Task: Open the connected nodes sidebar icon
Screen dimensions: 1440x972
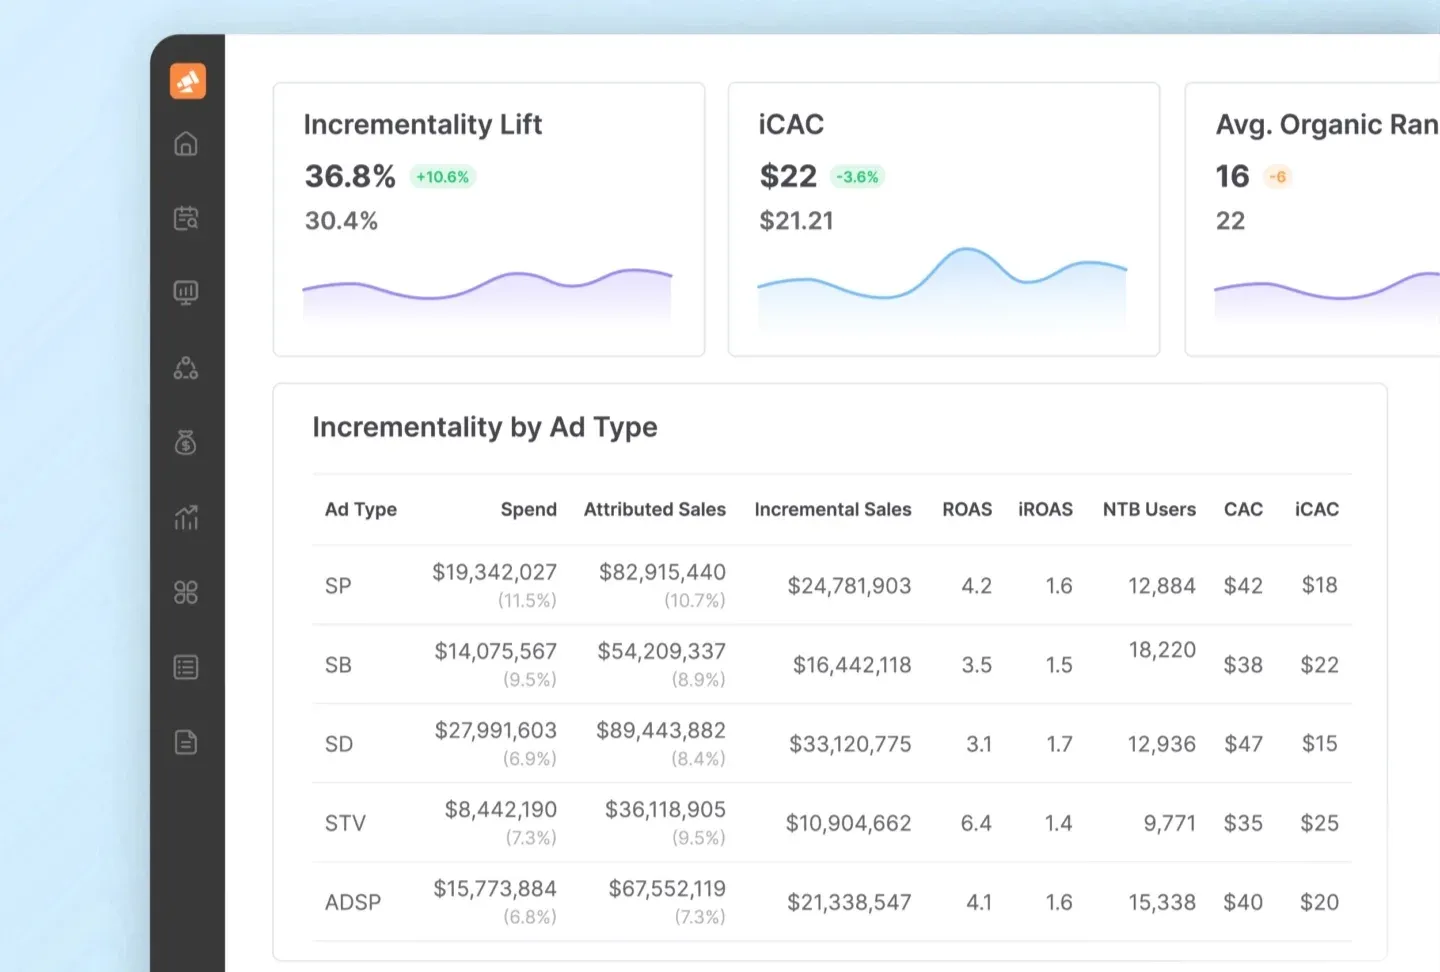Action: pyautogui.click(x=186, y=368)
